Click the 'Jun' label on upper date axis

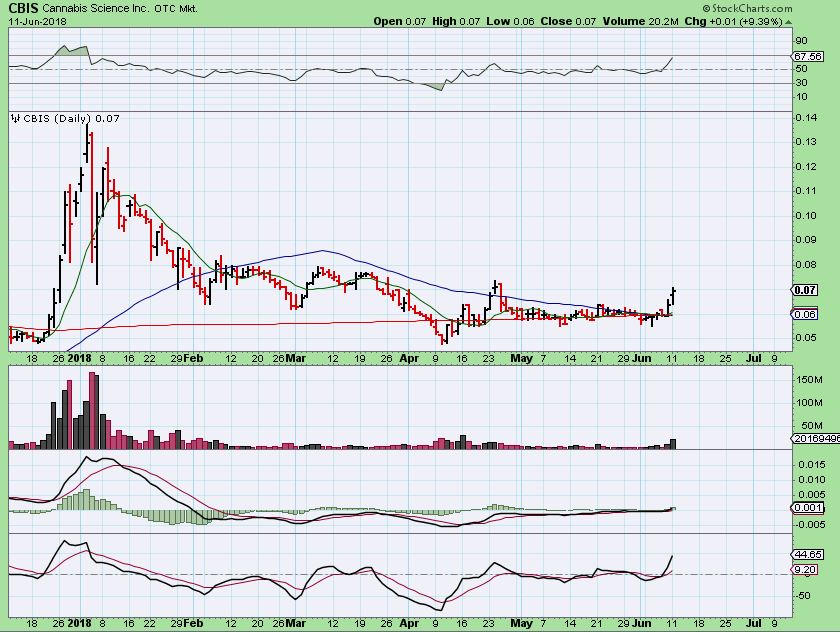tap(642, 358)
